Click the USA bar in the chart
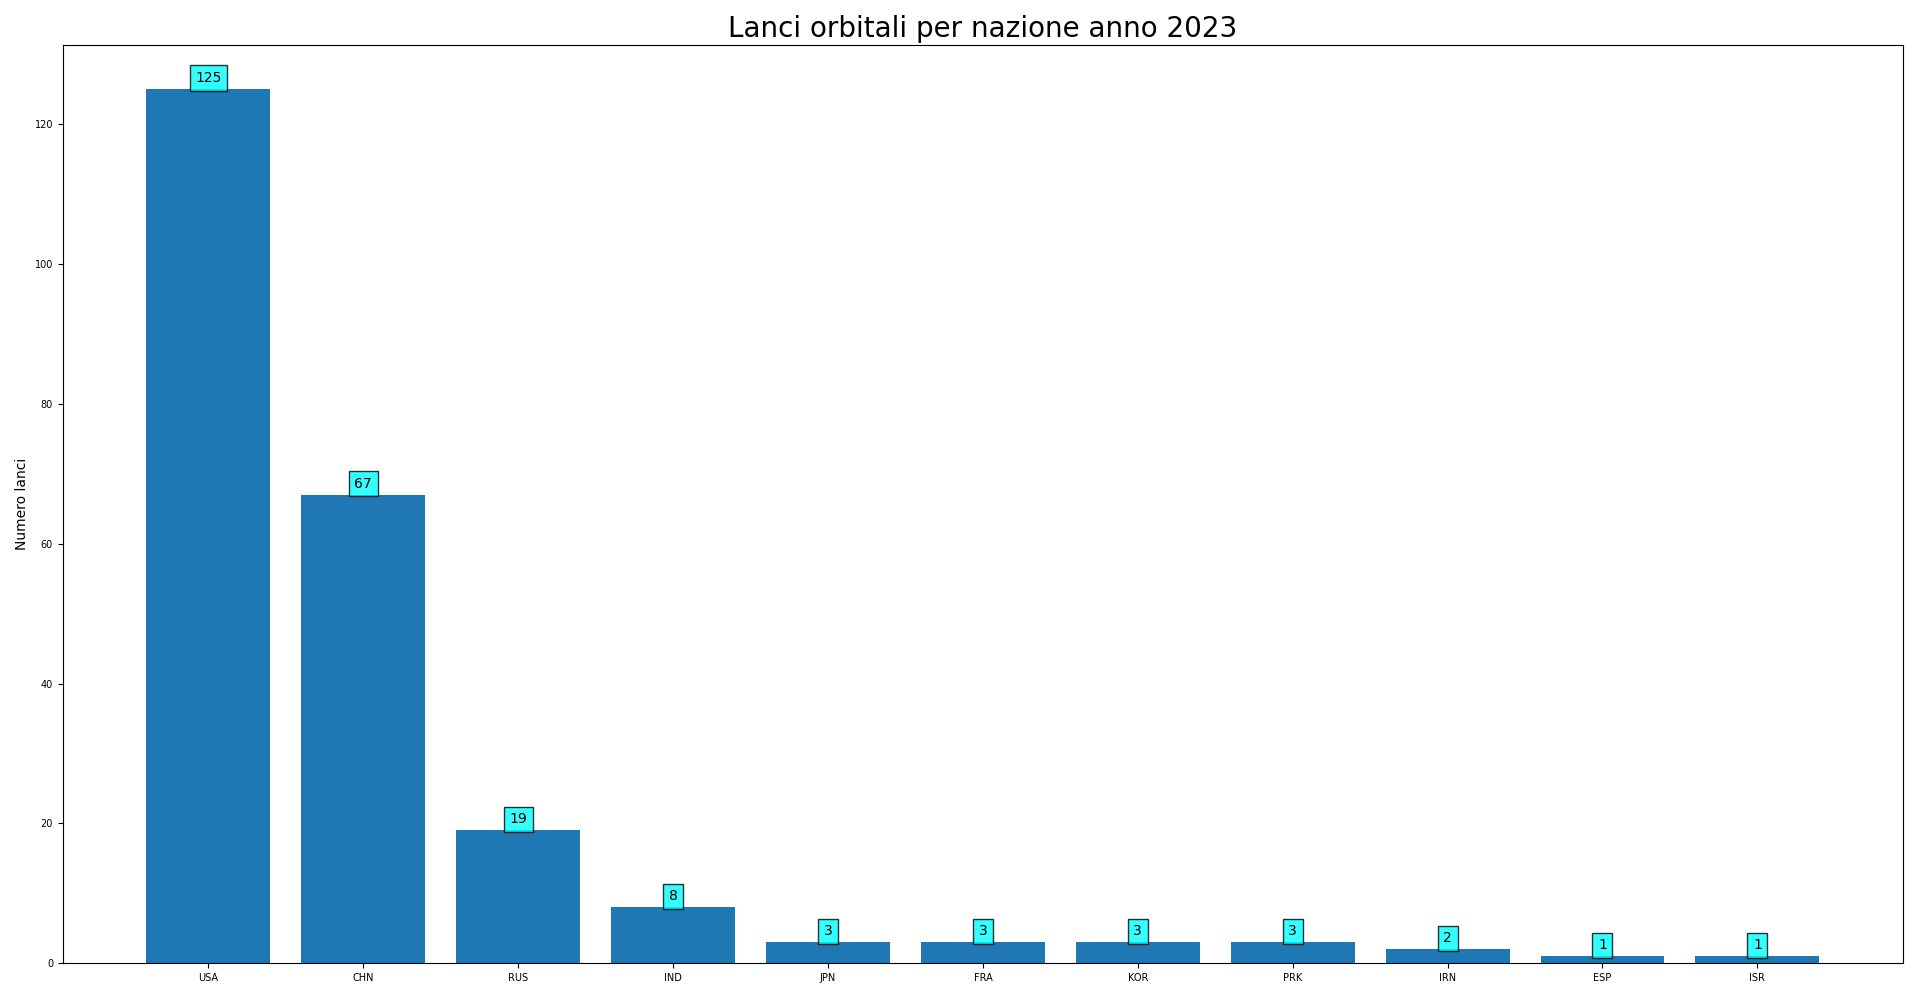 pyautogui.click(x=208, y=525)
